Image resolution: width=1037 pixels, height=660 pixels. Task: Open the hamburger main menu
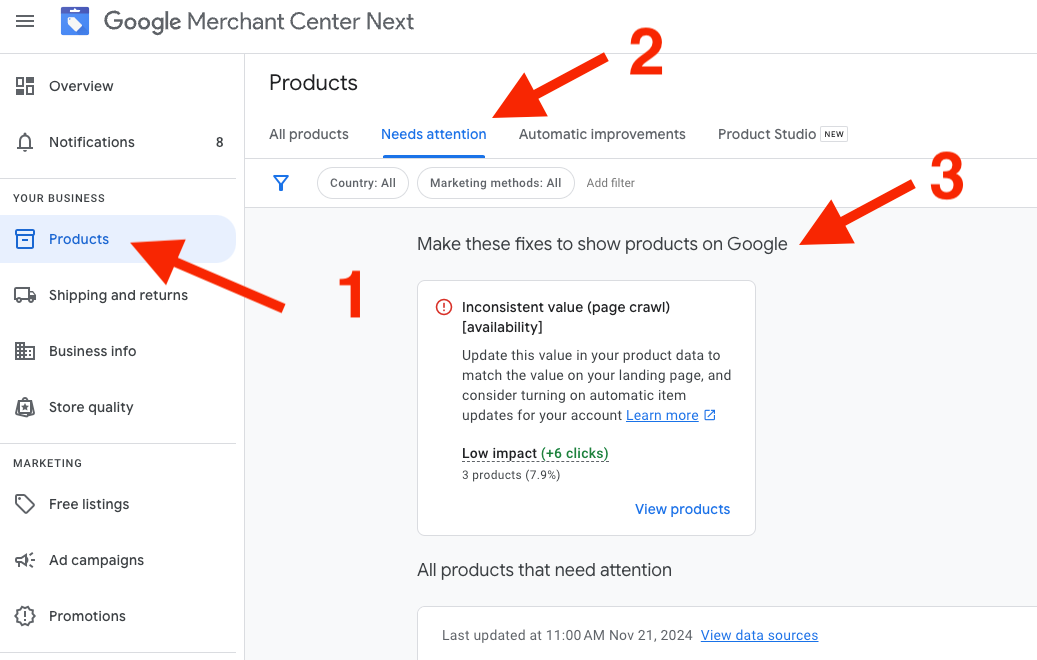click(x=25, y=21)
